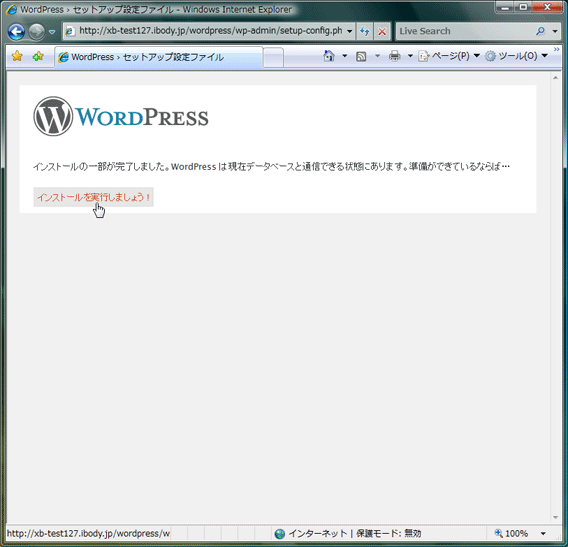568x547 pixels.
Task: Click inside the Live Search input field
Action: click(465, 32)
